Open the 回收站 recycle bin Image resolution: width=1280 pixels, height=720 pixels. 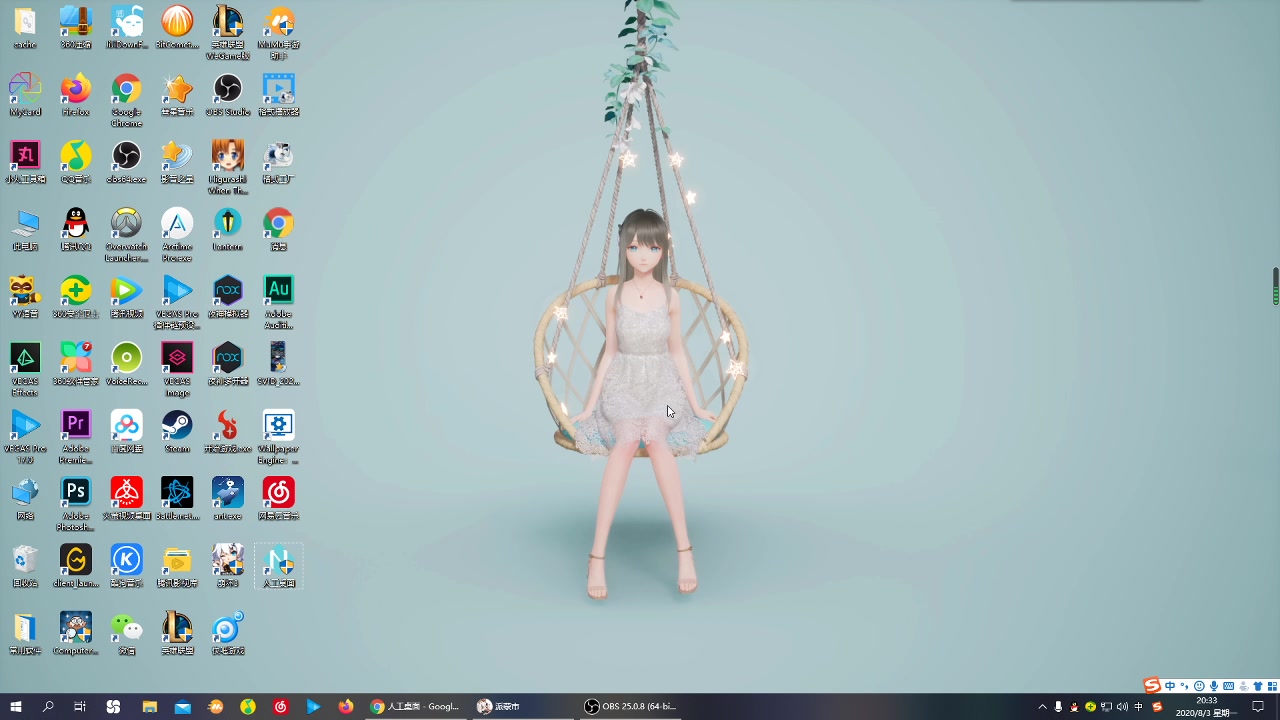tap(25, 565)
